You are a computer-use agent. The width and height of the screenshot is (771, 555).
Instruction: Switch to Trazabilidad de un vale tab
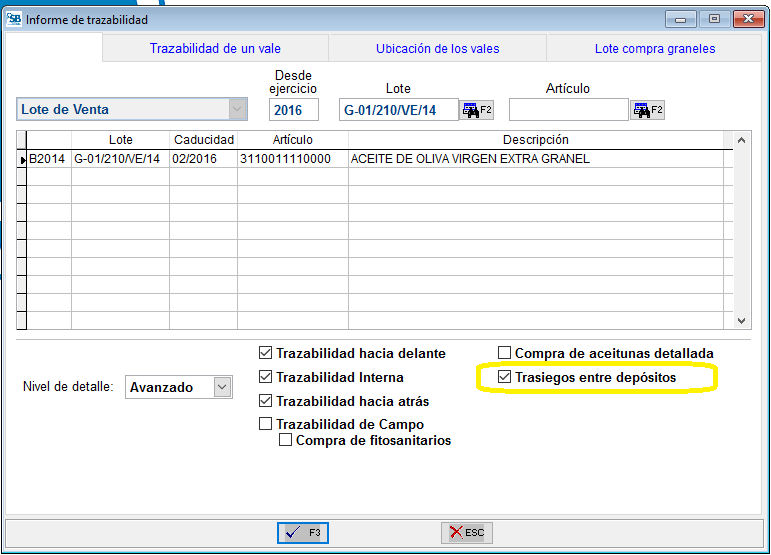(215, 48)
